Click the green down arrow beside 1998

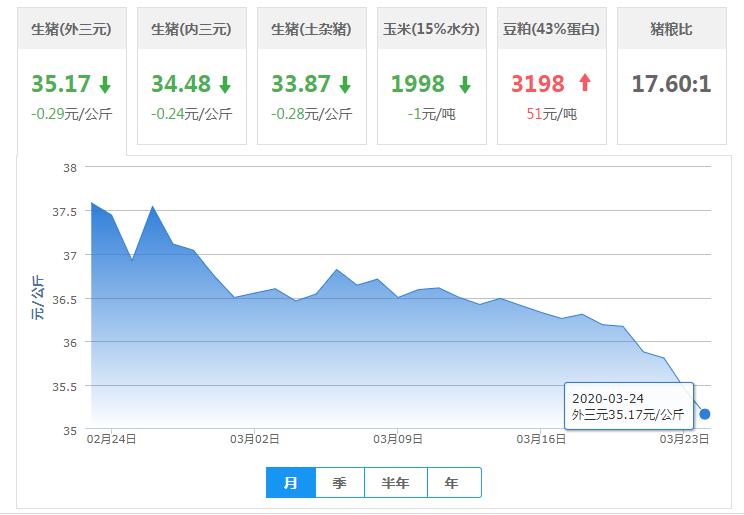(464, 84)
